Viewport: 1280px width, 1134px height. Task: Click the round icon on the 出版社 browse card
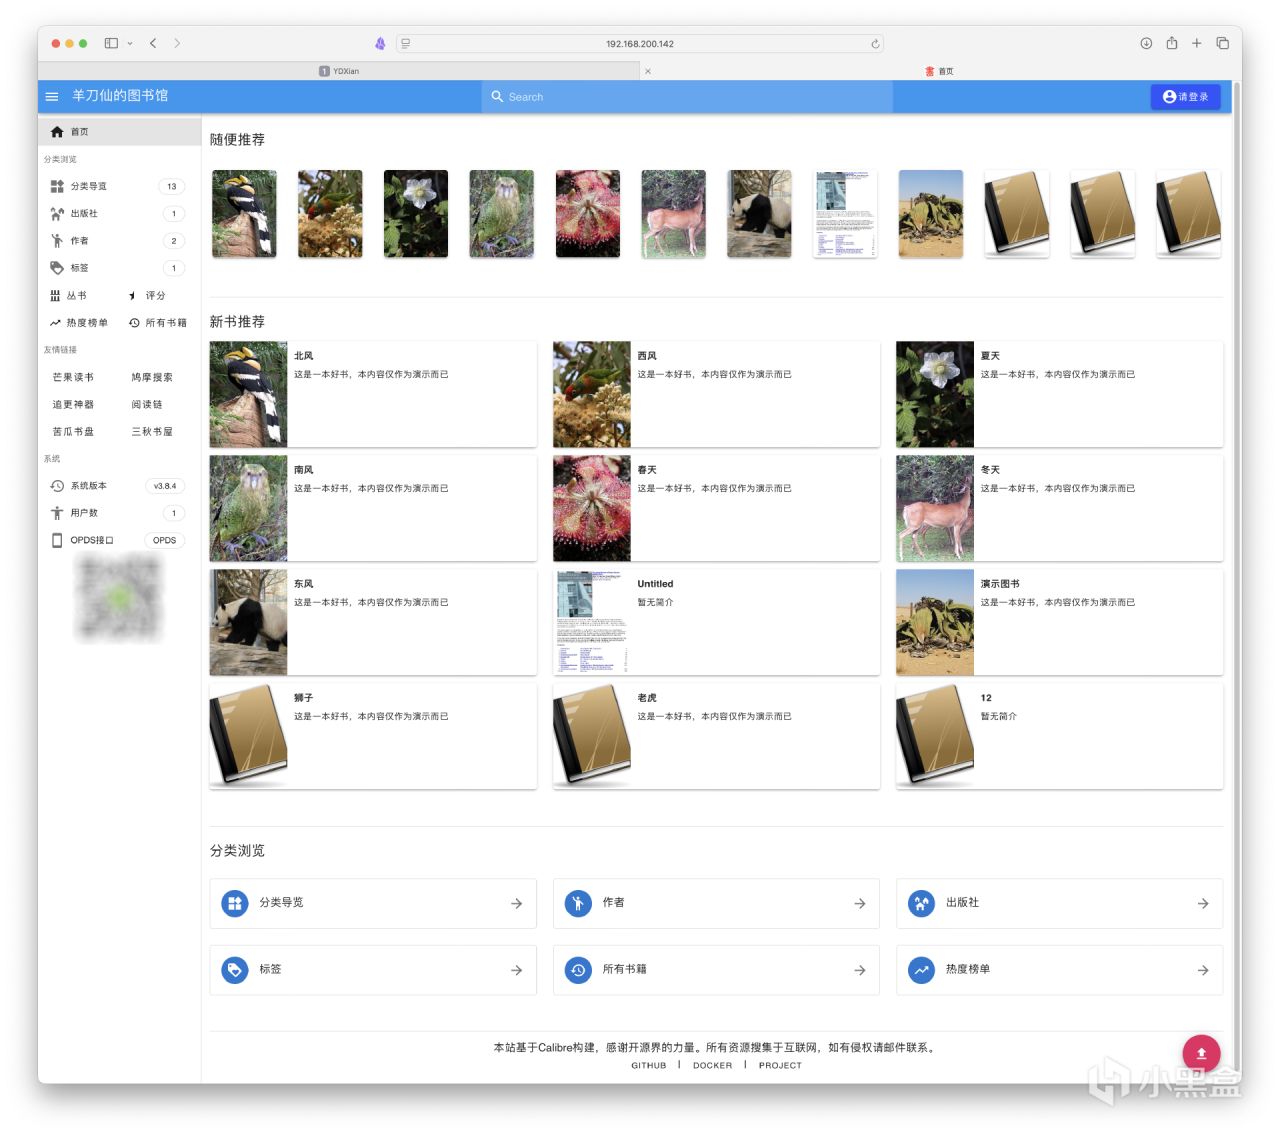tap(921, 903)
